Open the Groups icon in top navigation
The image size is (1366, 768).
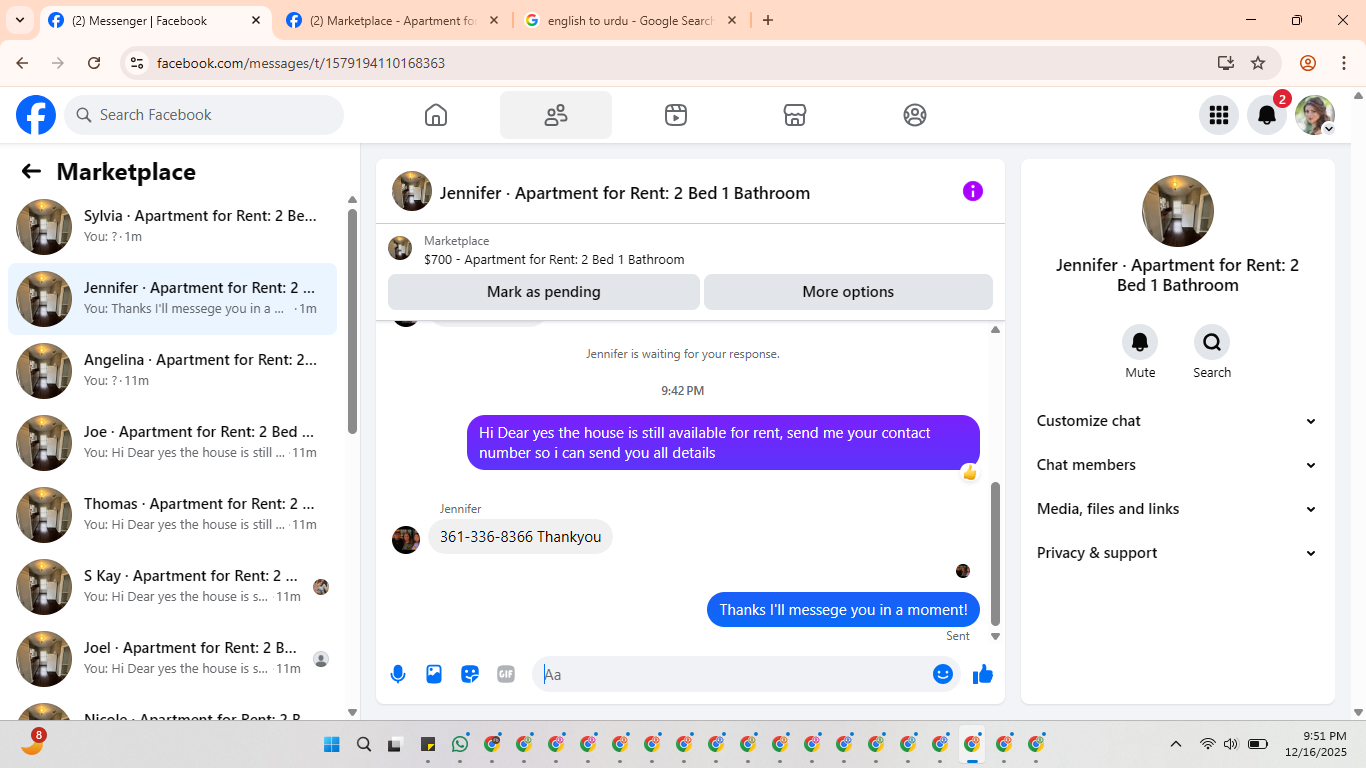[915, 115]
